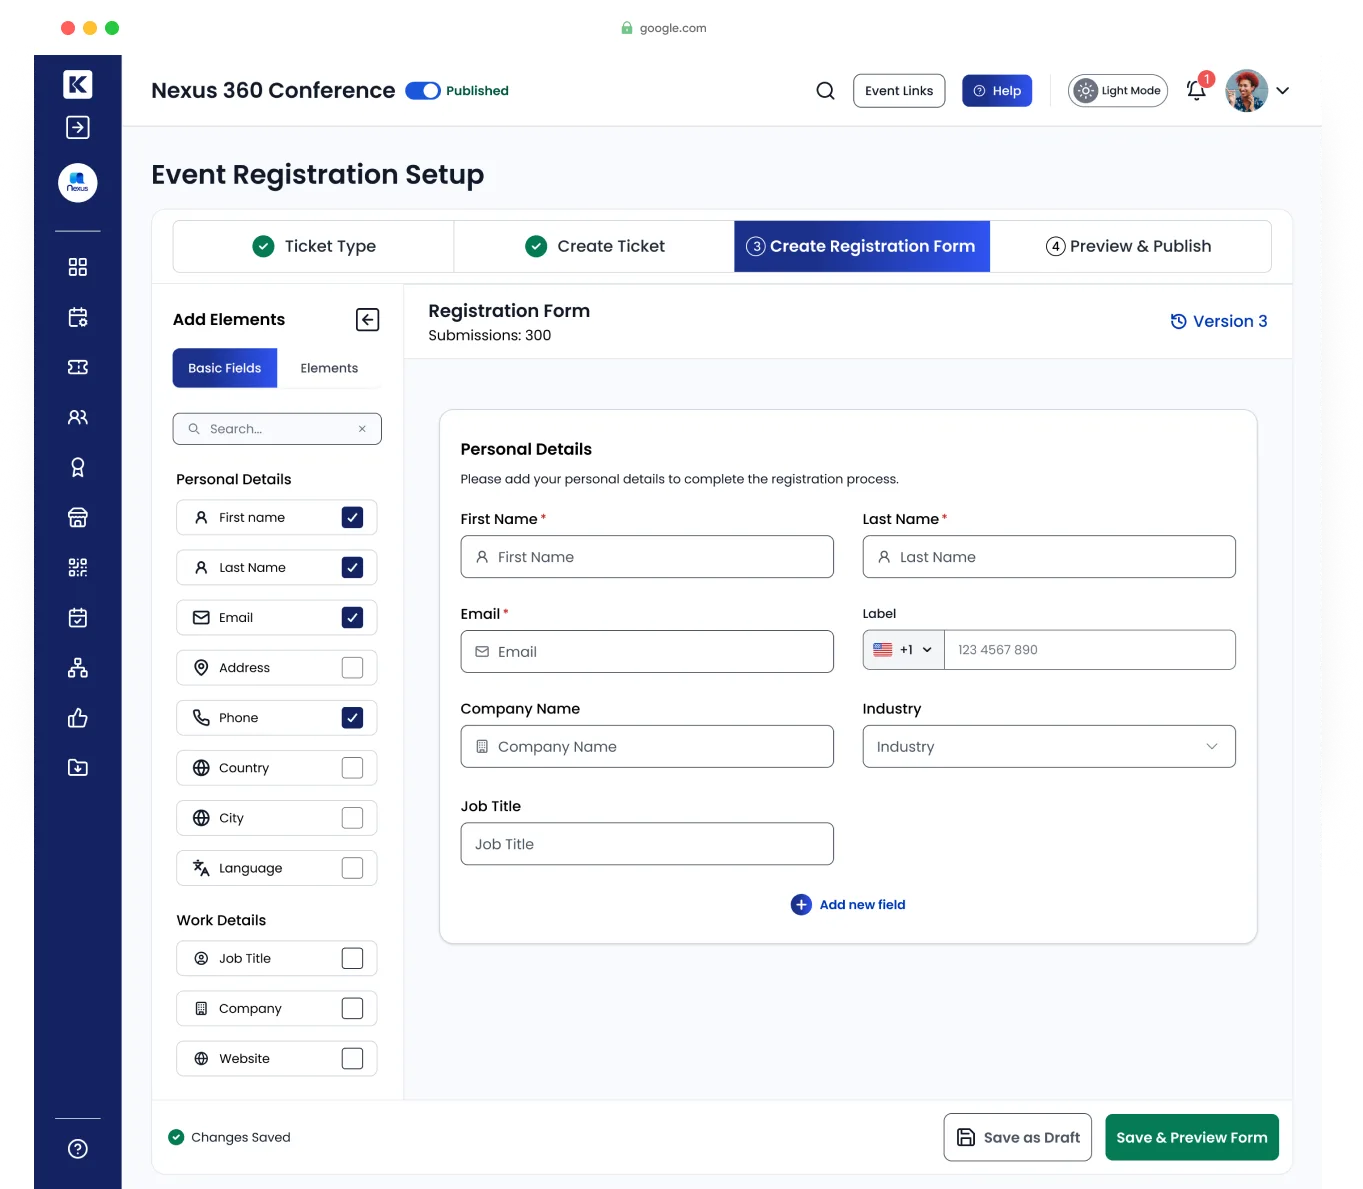Open the Nexus organization avatar

(x=78, y=183)
